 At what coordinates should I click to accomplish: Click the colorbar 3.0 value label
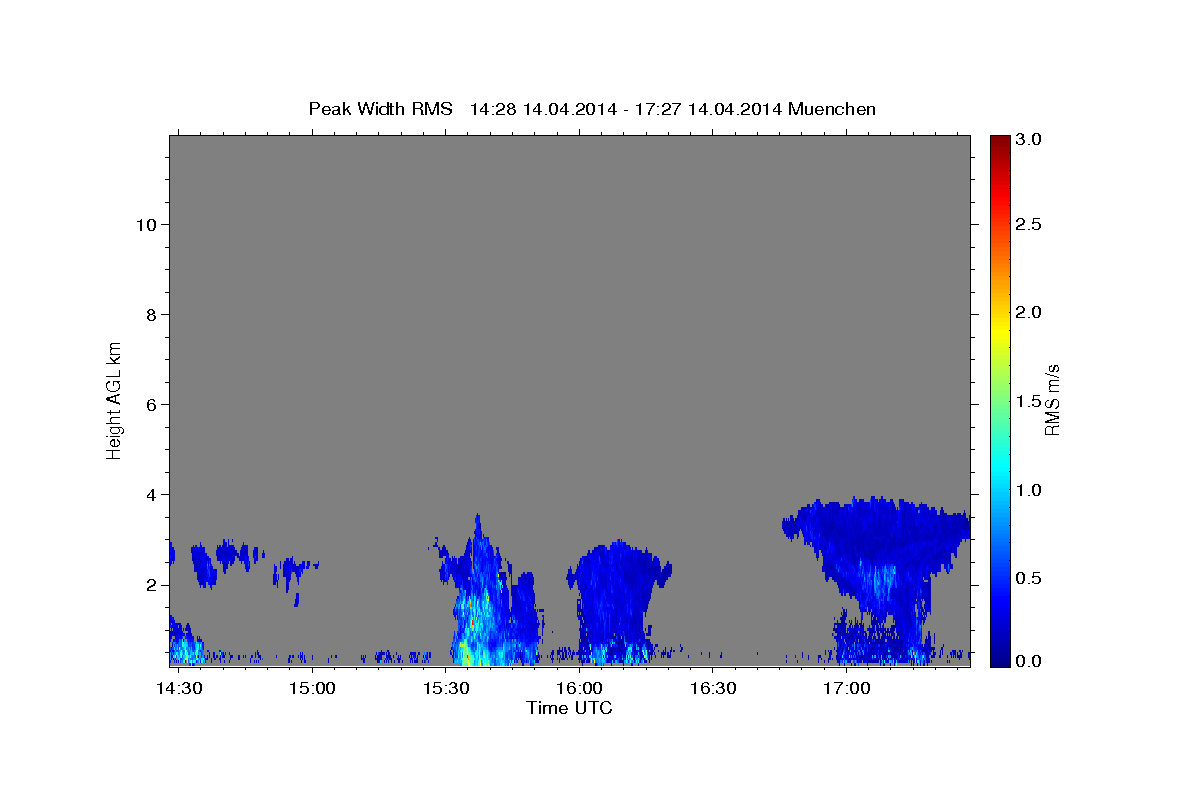1029,139
